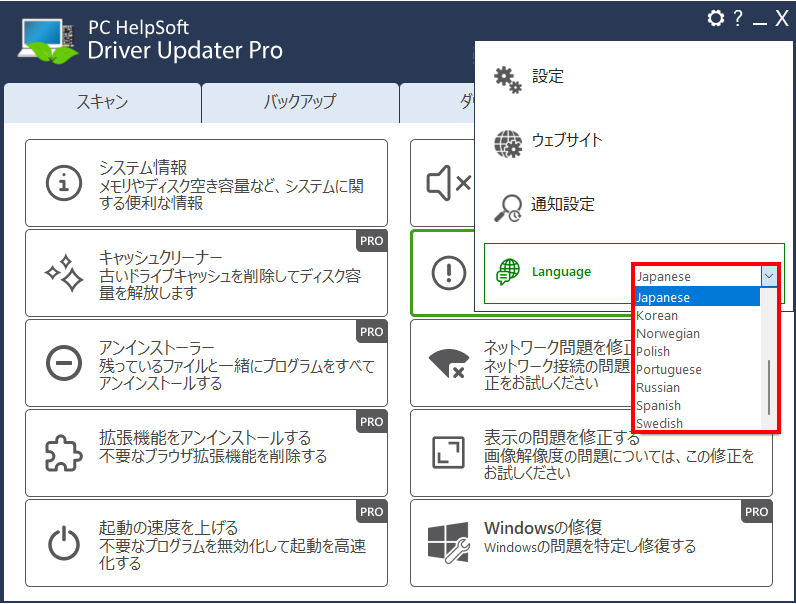
Task: Click PRO badge on Windowsの修復 card
Action: tap(756, 512)
